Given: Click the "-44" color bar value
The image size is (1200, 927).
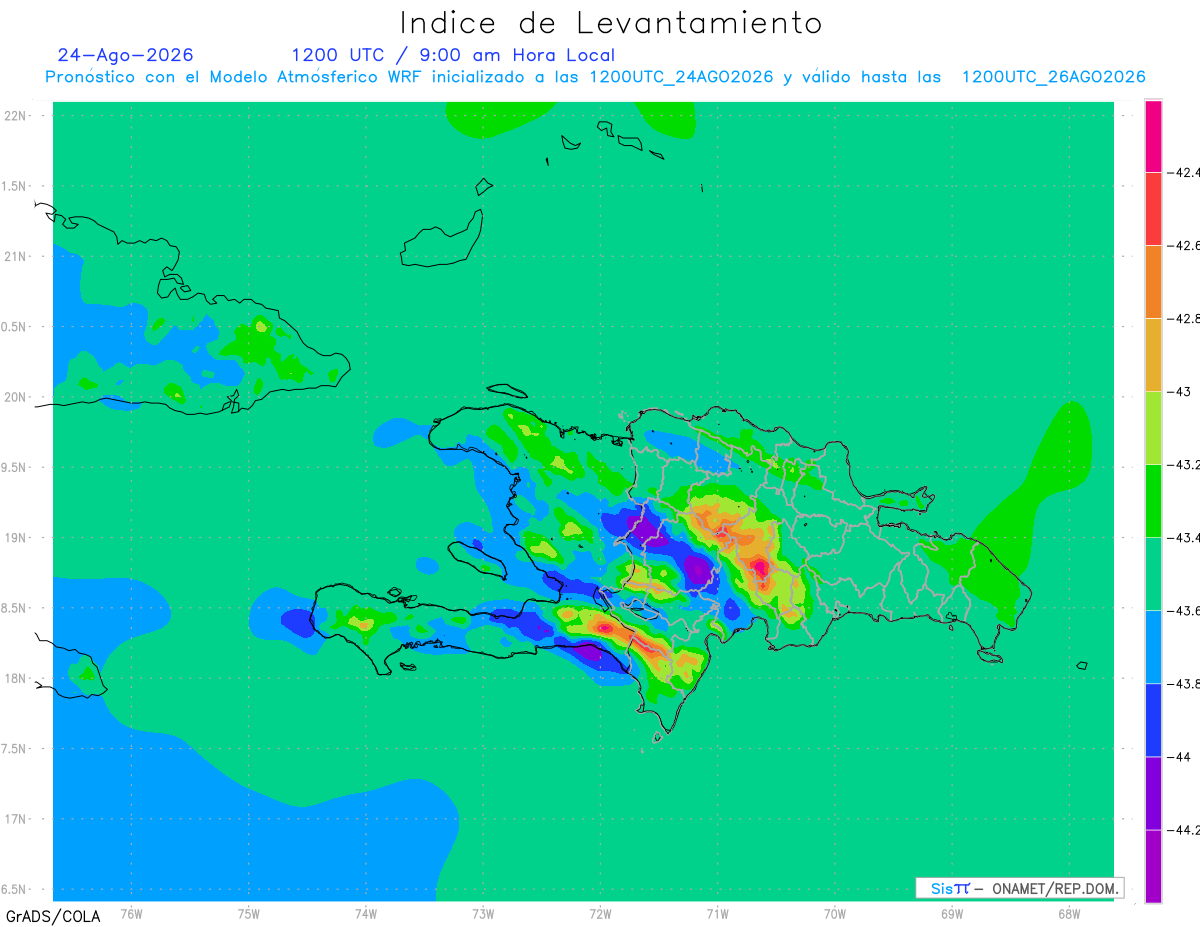Looking at the screenshot, I should [x=1180, y=757].
